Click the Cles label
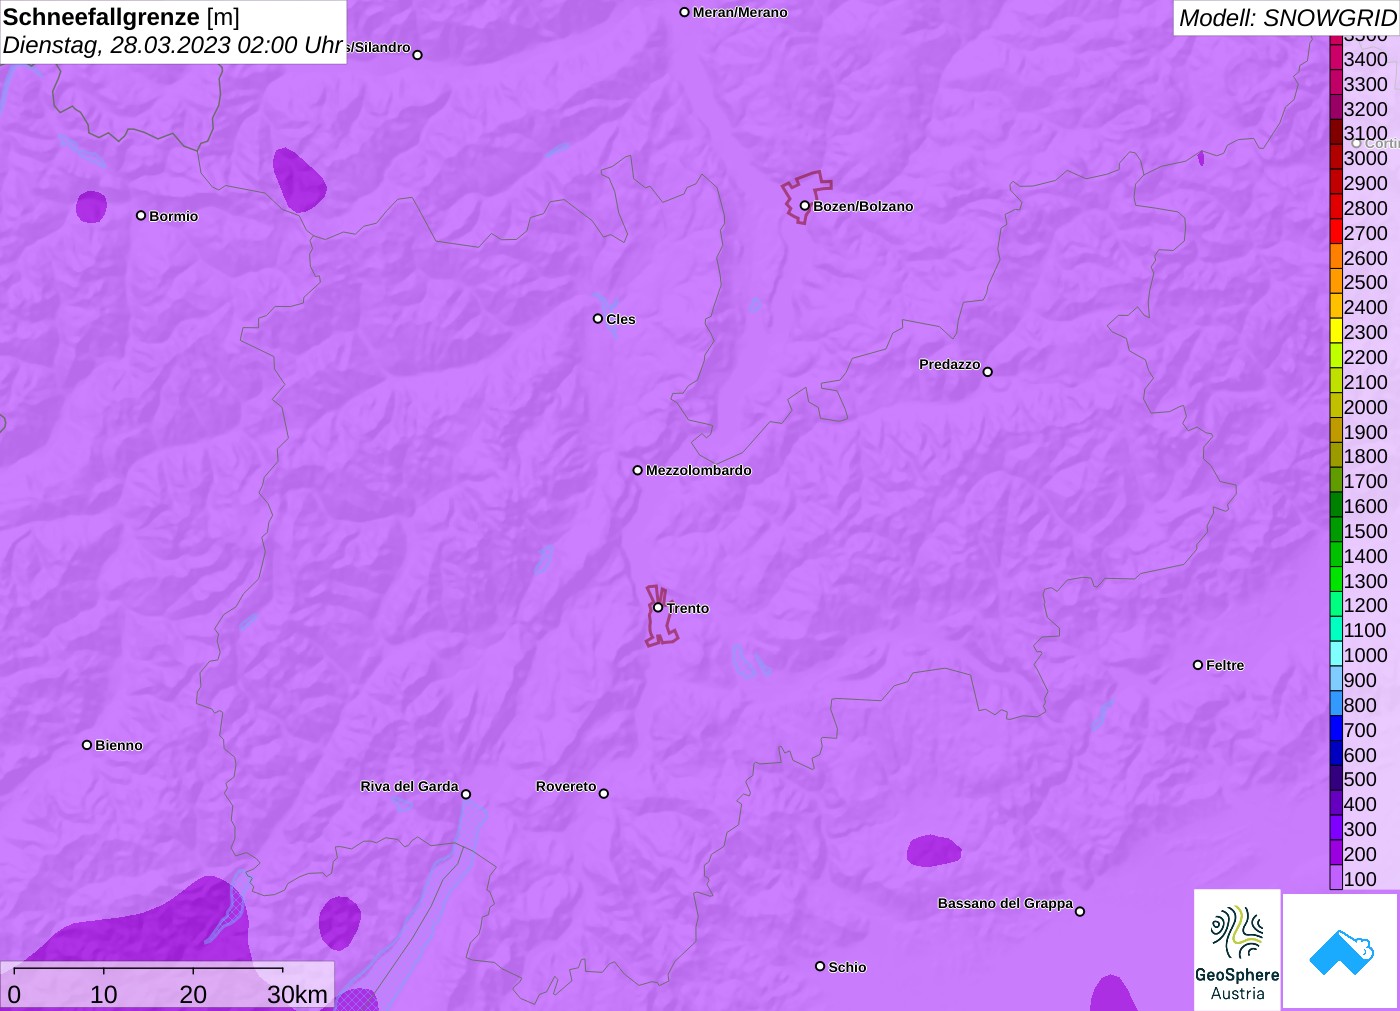This screenshot has width=1400, height=1011. coord(621,319)
